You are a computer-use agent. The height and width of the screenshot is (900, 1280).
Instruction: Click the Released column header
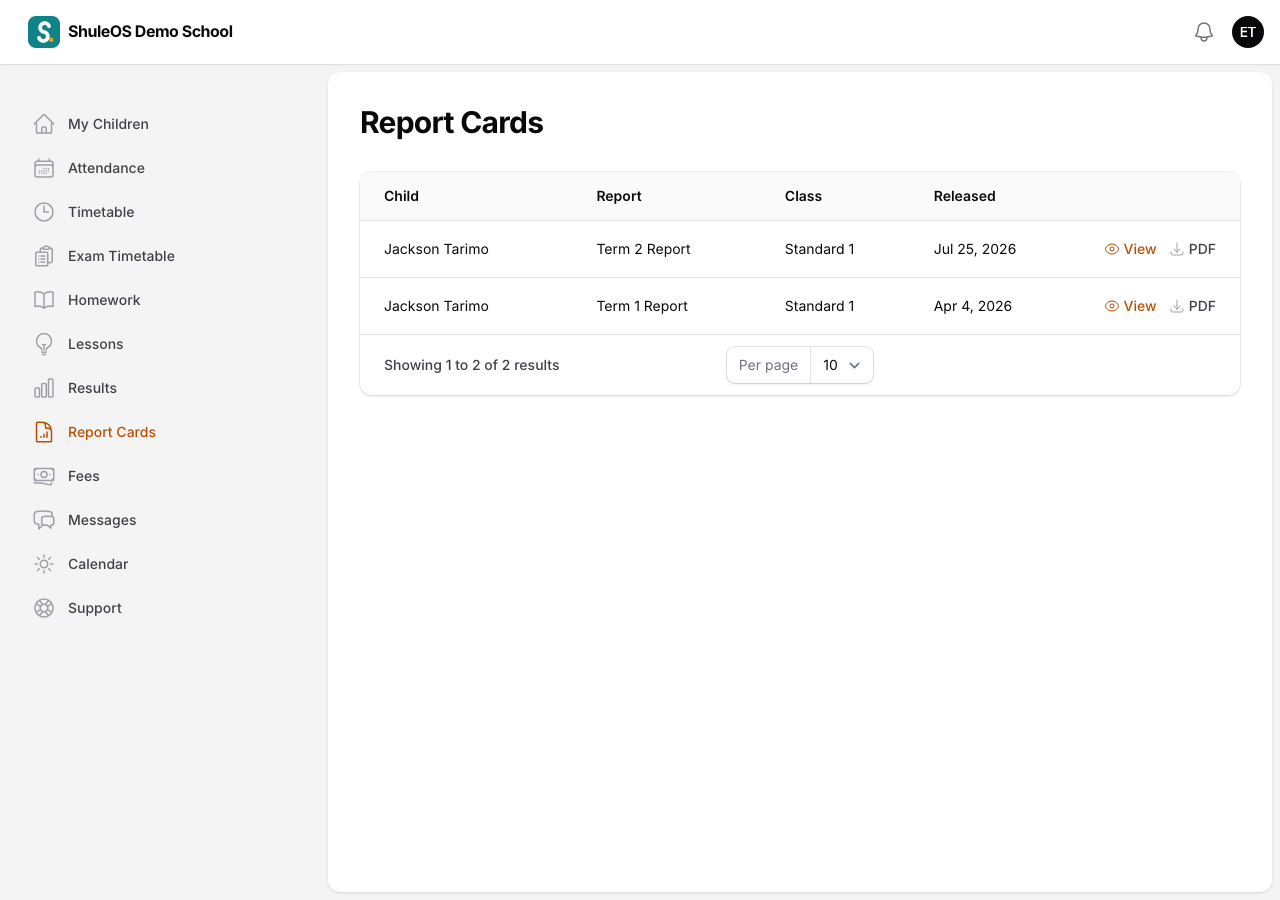point(964,196)
